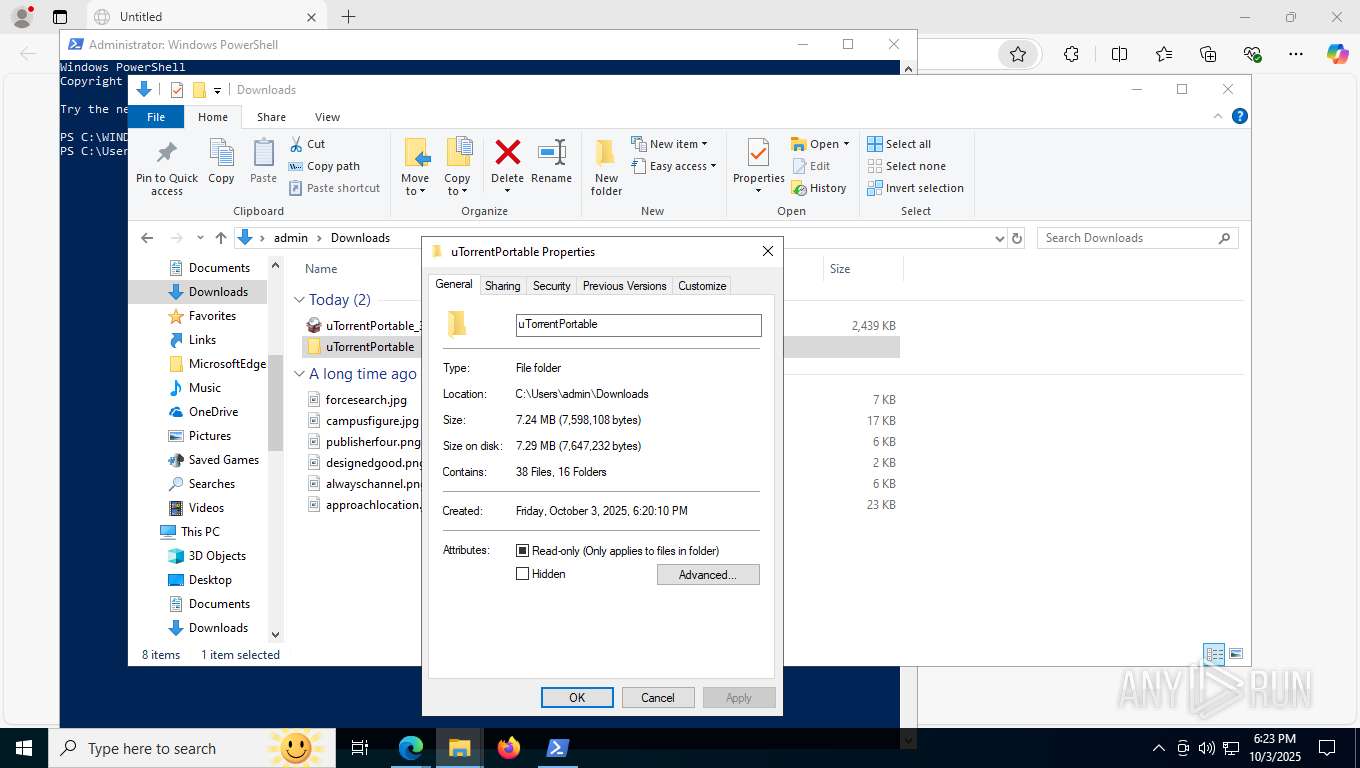Open the File menu tab
Screen dimensions: 1360x768
[x=156, y=117]
